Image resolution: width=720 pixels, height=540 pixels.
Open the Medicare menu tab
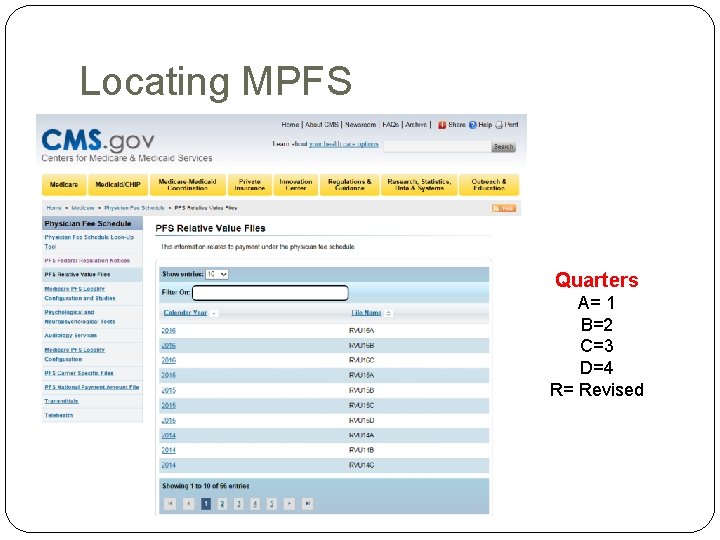click(64, 185)
